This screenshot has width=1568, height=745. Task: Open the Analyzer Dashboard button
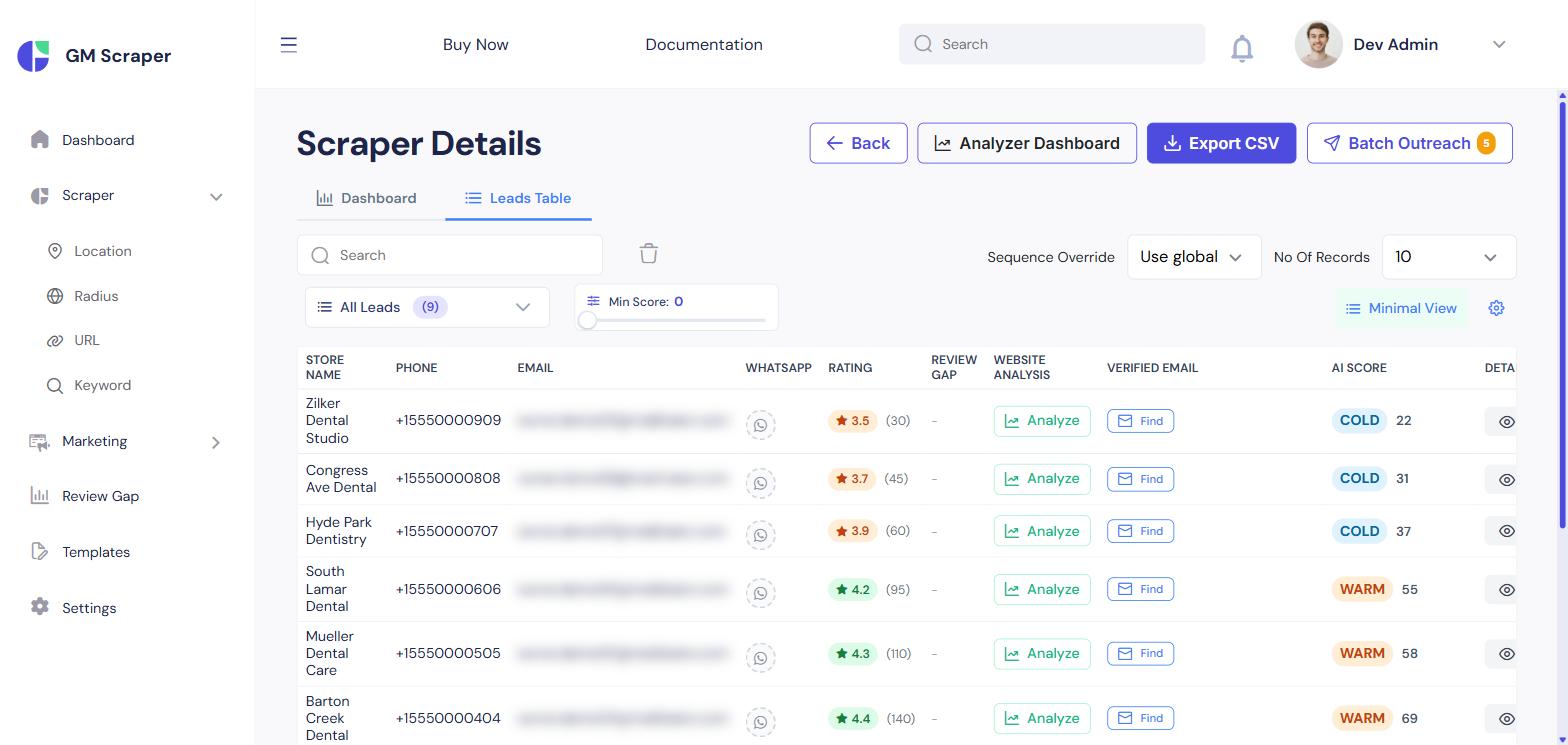[1027, 143]
